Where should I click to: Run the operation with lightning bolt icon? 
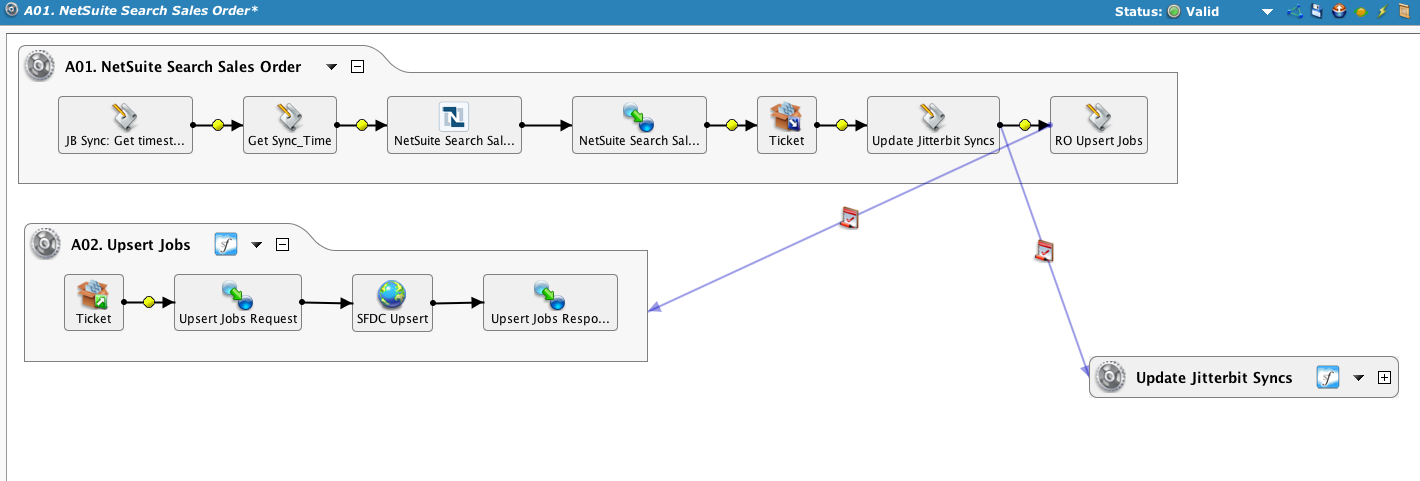pyautogui.click(x=1383, y=12)
